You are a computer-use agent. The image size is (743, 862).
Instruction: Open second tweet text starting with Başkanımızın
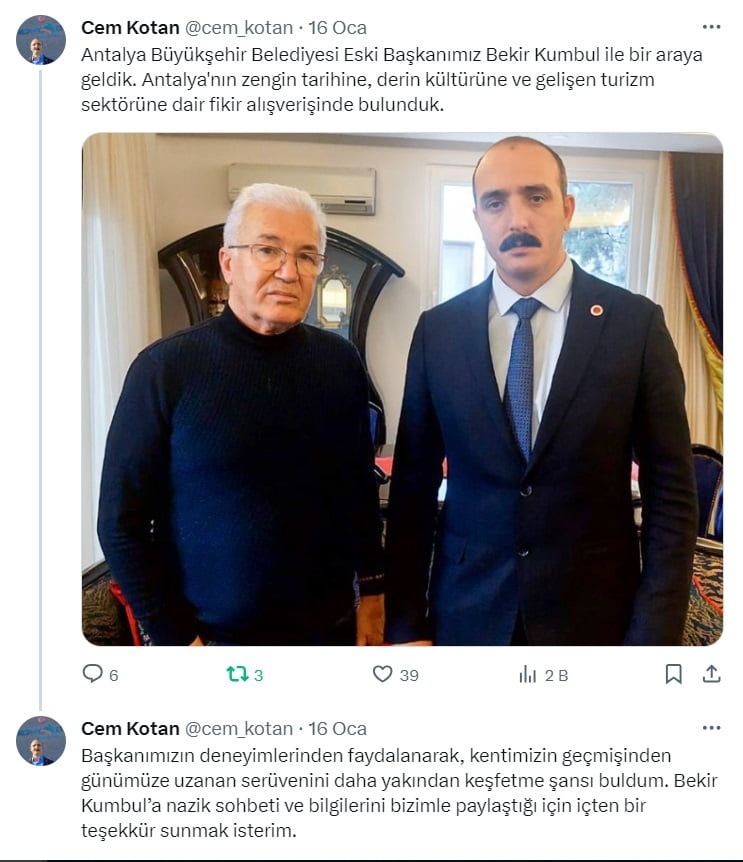point(399,793)
